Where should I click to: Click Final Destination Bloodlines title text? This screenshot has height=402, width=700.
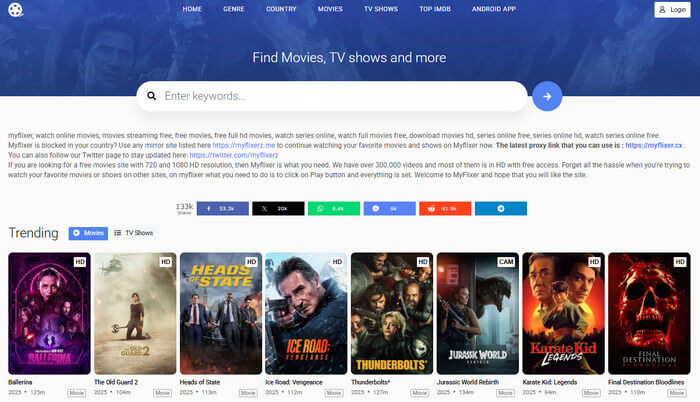coord(646,382)
